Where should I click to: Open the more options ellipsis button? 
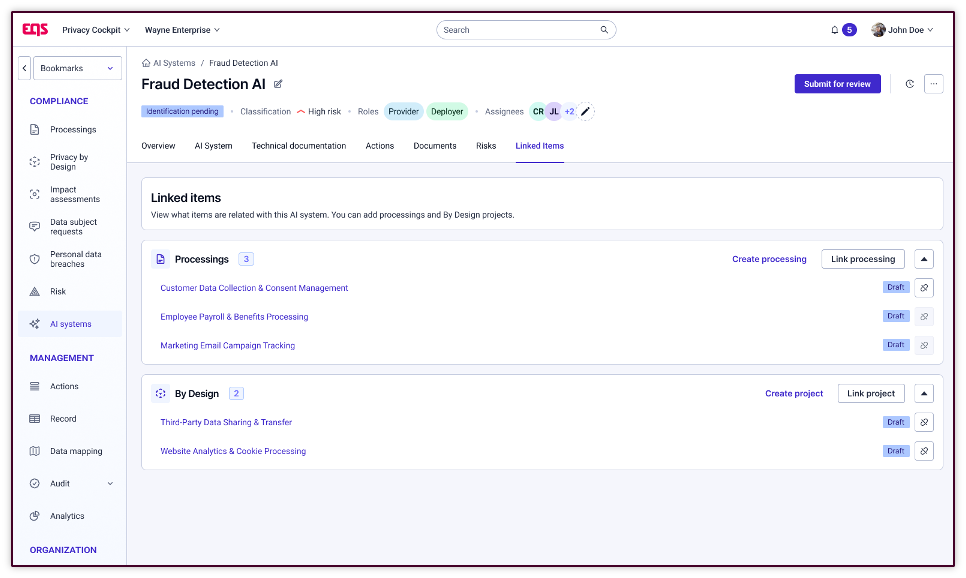pos(933,84)
